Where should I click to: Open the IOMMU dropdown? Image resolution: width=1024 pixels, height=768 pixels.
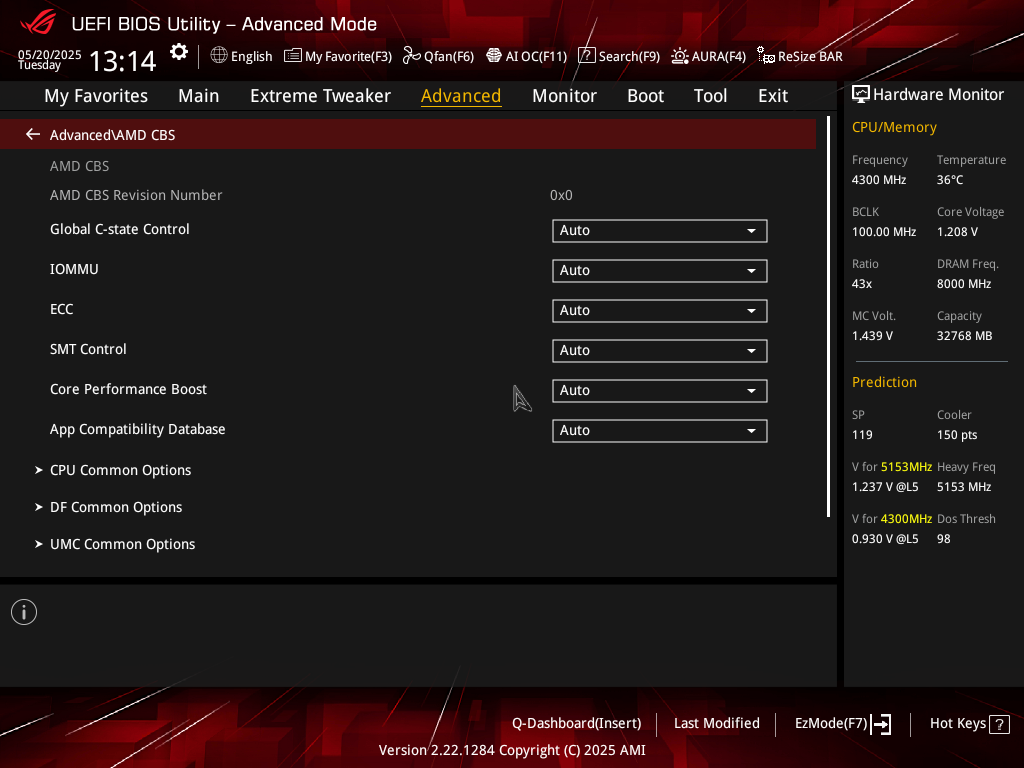[x=660, y=270]
